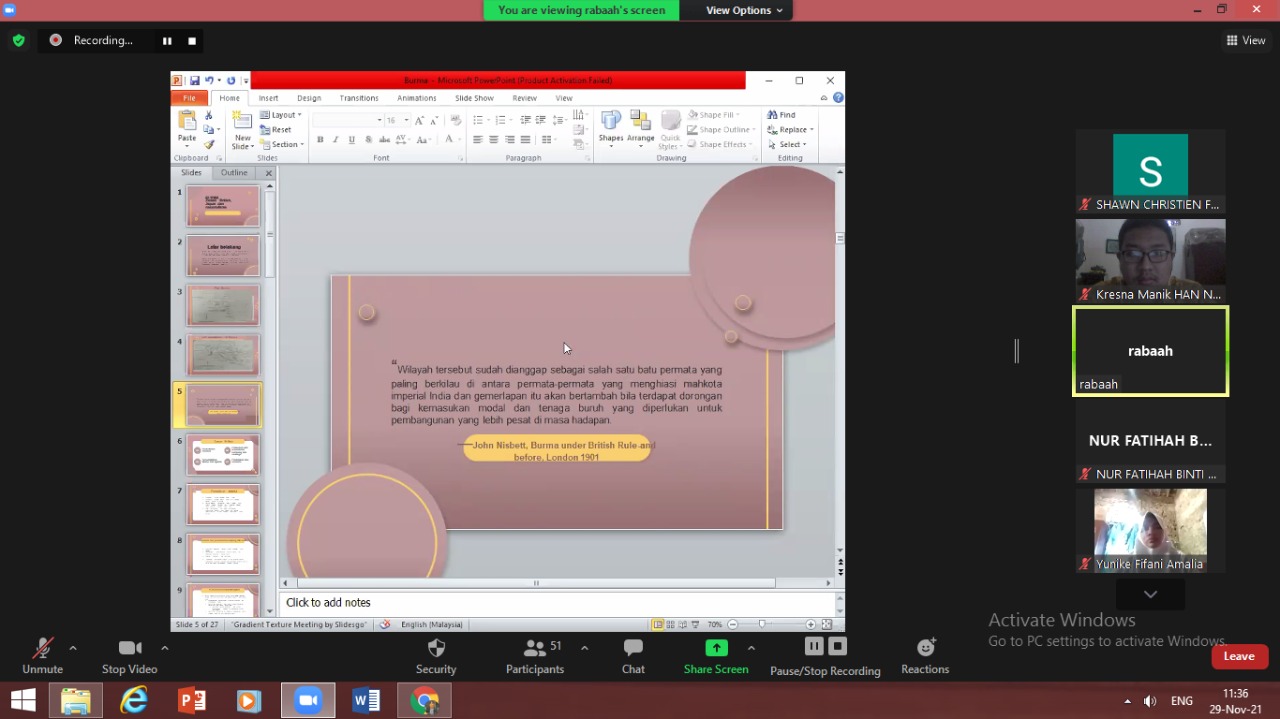
Task: Open the Layout dropdown in Slides group
Action: coord(280,115)
